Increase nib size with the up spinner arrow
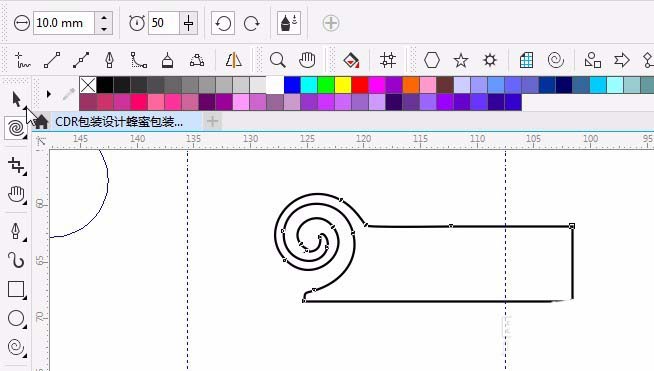The width and height of the screenshot is (654, 371). point(103,18)
